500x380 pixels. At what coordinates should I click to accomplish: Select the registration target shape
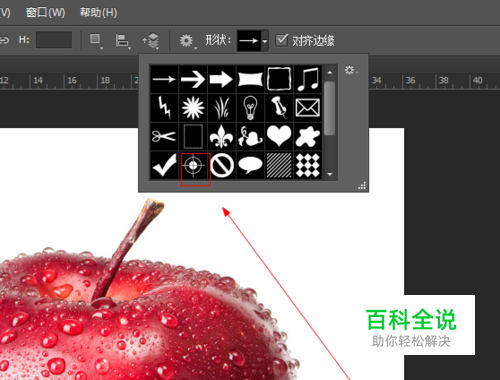pyautogui.click(x=193, y=165)
